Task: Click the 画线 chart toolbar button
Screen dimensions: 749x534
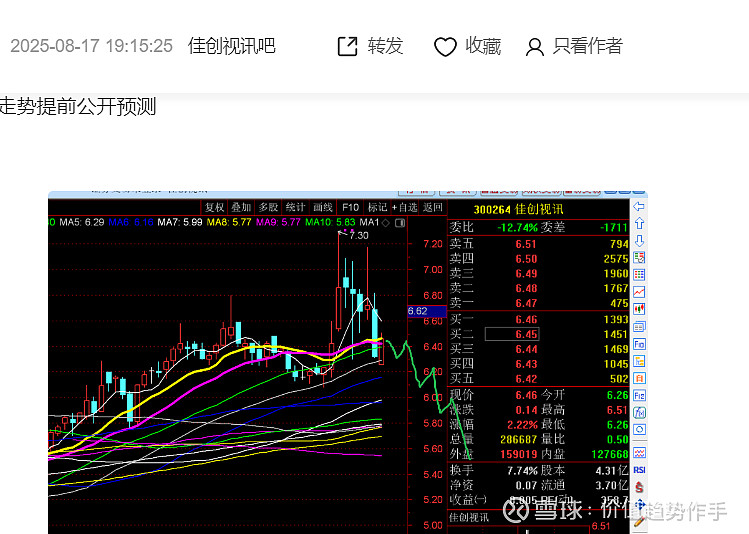Action: tap(322, 207)
